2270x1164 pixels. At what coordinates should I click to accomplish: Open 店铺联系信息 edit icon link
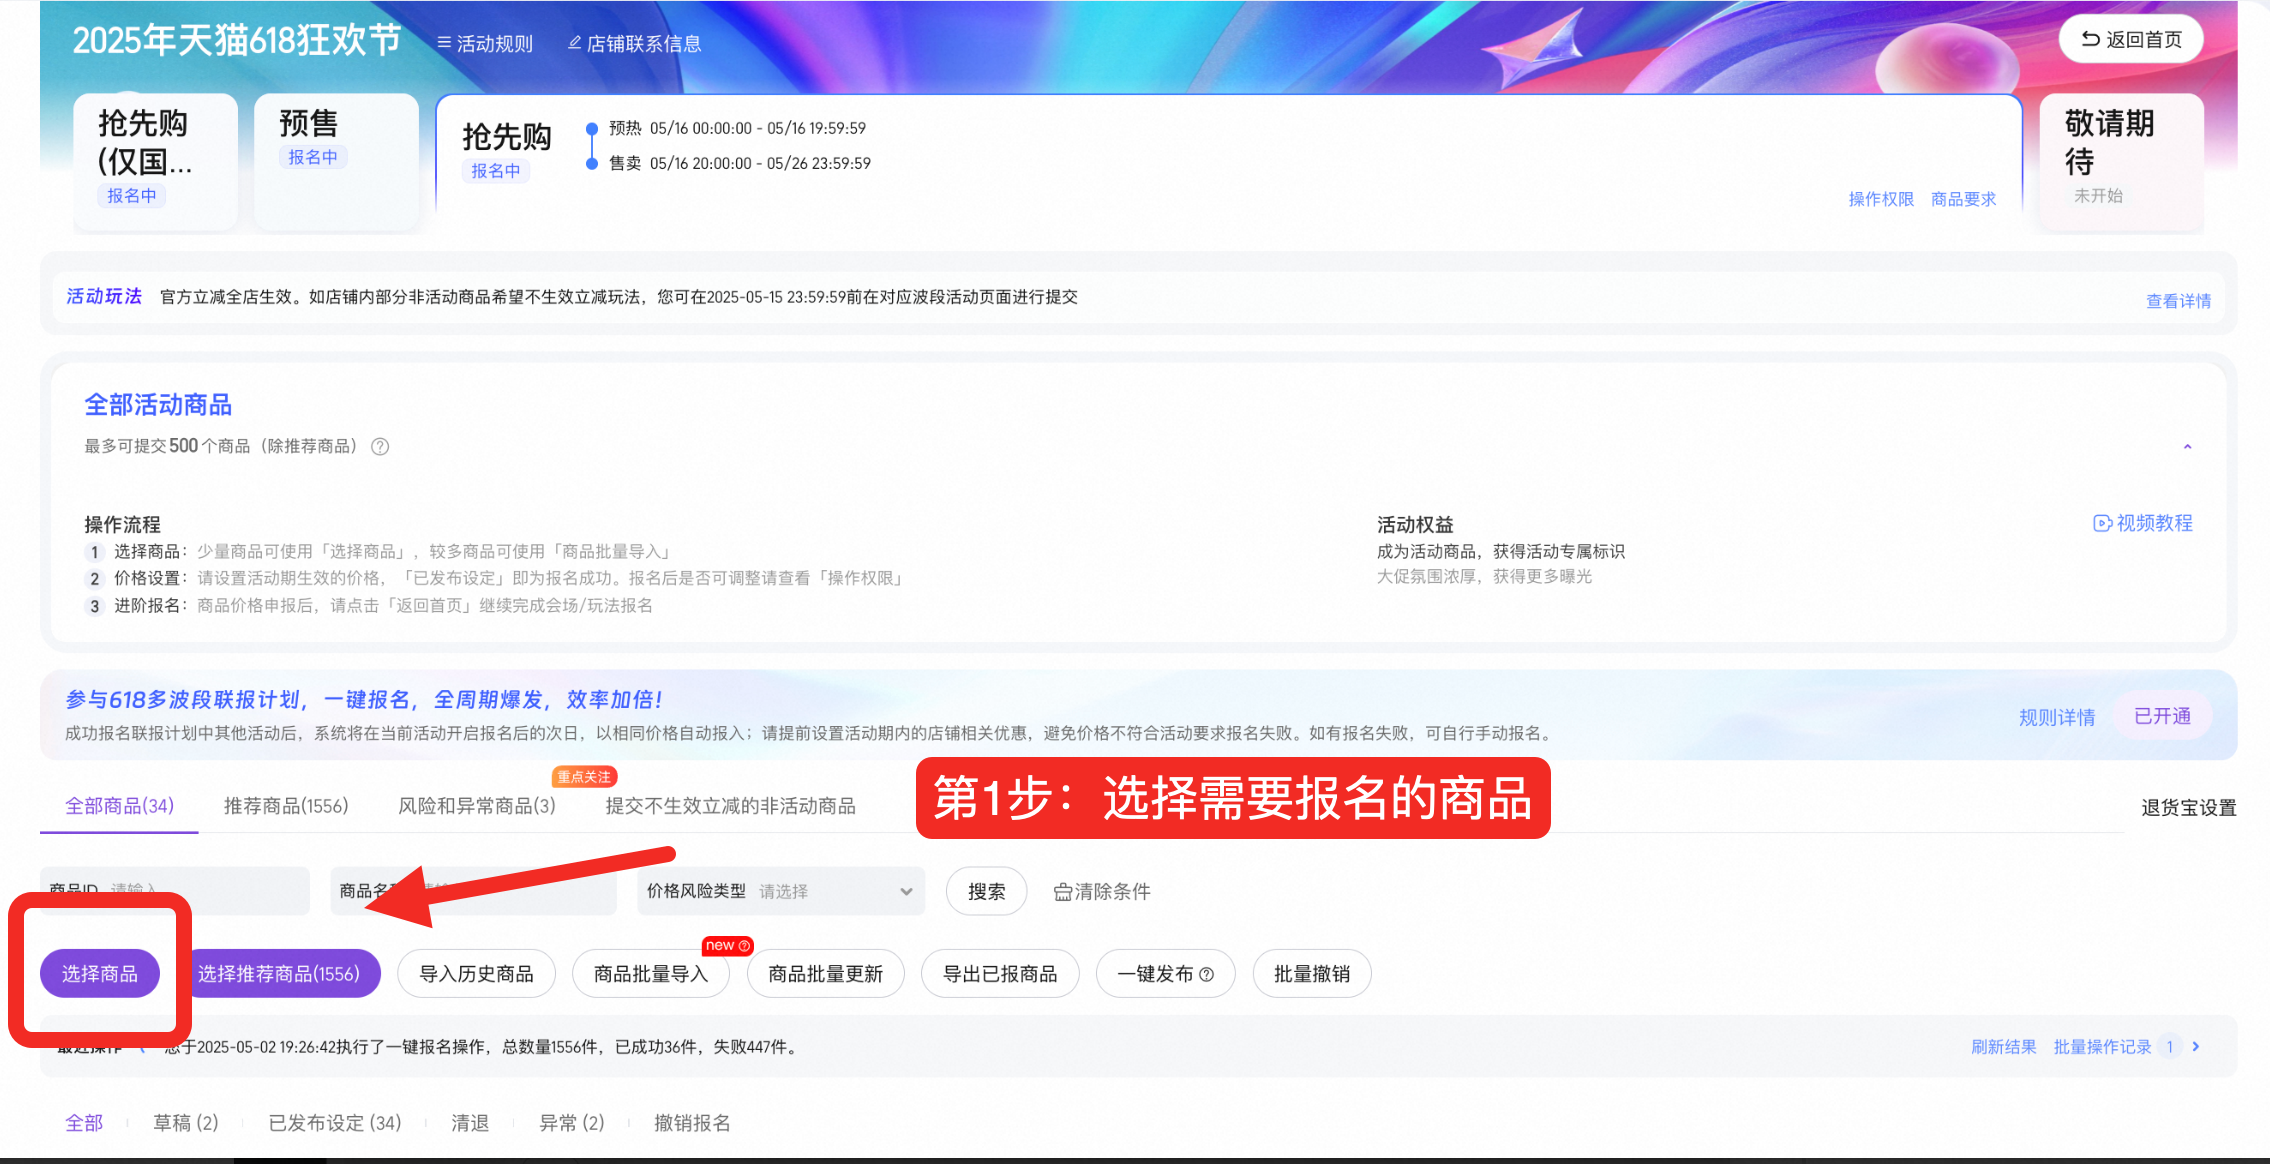click(634, 44)
